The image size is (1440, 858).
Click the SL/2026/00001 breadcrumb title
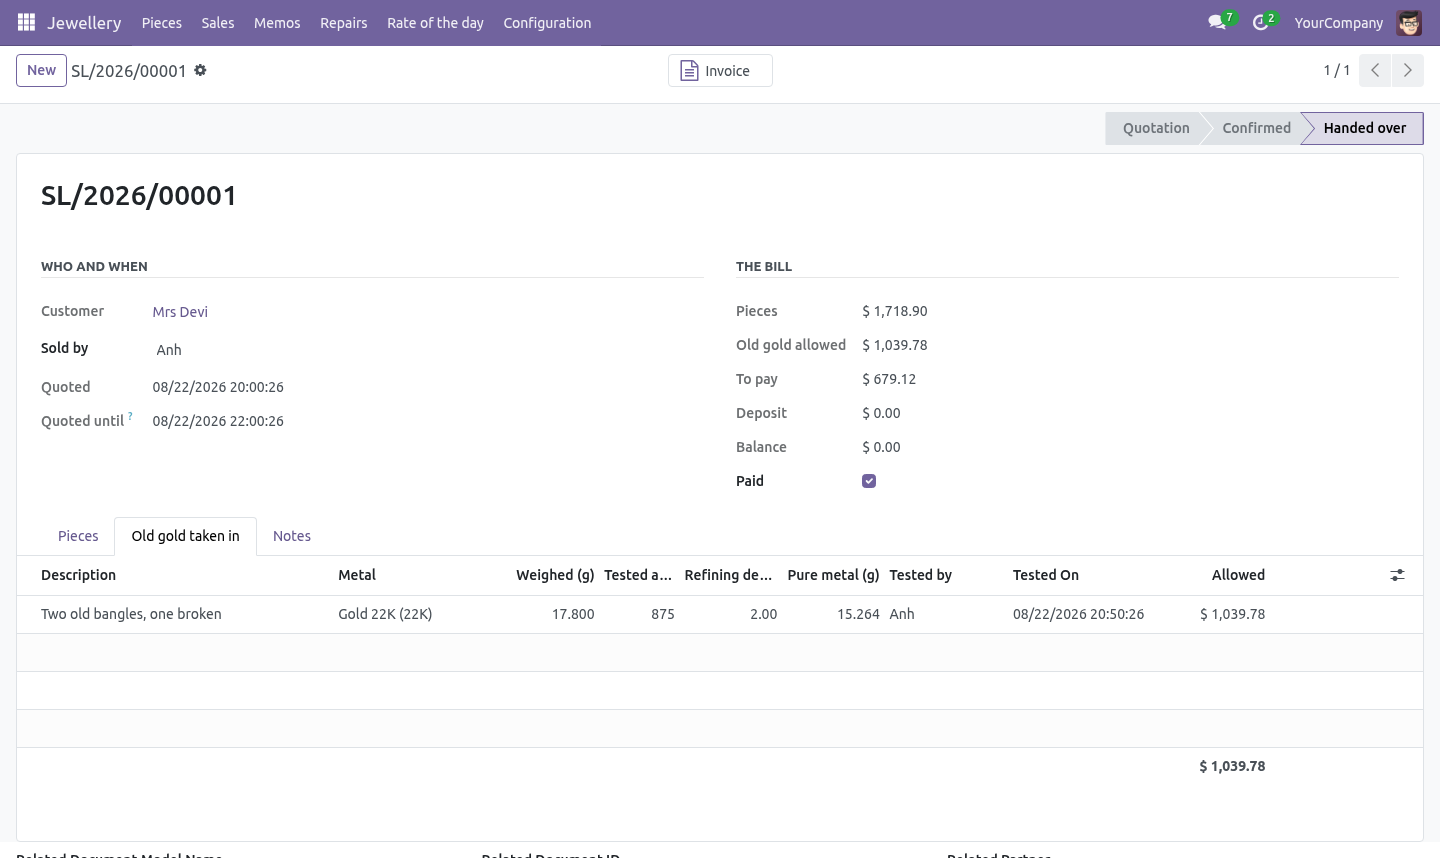tap(129, 71)
